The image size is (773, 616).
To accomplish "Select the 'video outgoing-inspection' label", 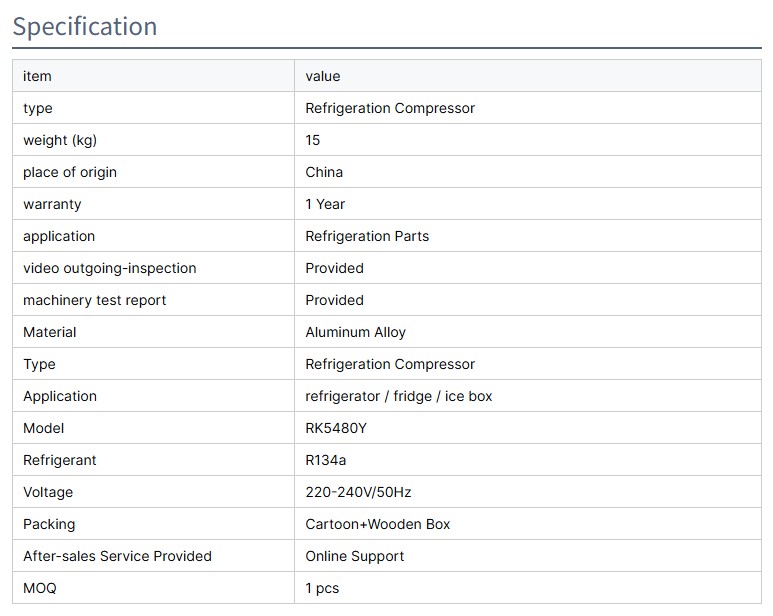I will [110, 268].
